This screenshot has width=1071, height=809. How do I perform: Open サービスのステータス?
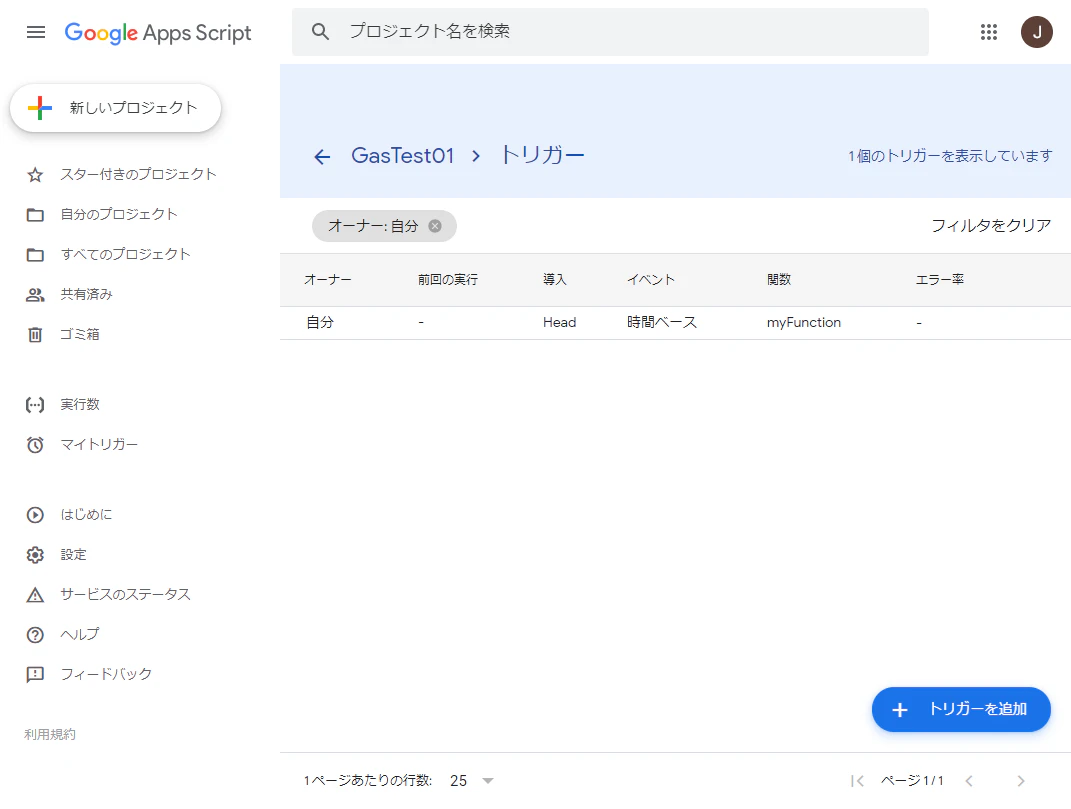(x=126, y=594)
